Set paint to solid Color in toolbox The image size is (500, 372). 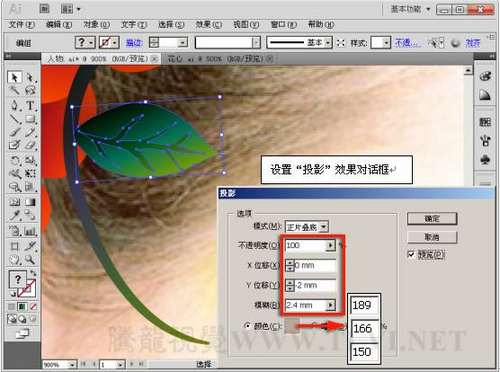(12, 306)
